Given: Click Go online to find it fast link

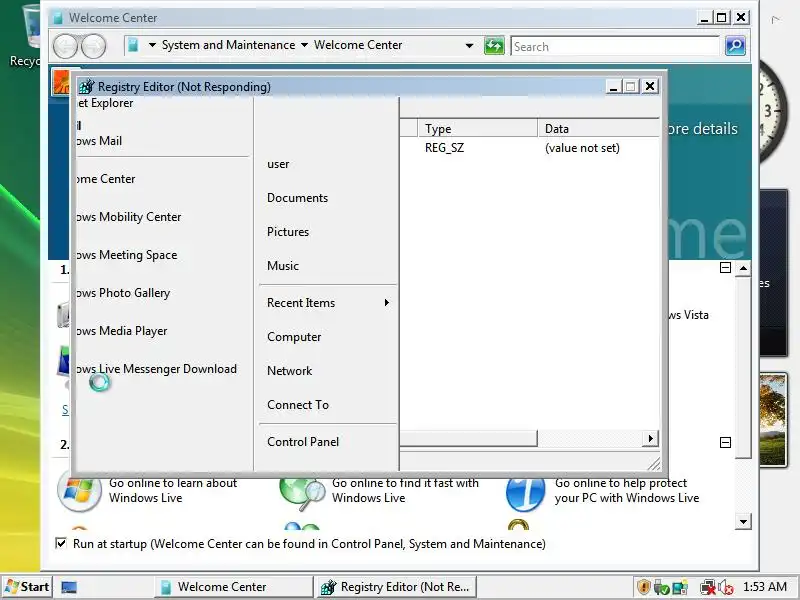Looking at the screenshot, I should pos(405,490).
